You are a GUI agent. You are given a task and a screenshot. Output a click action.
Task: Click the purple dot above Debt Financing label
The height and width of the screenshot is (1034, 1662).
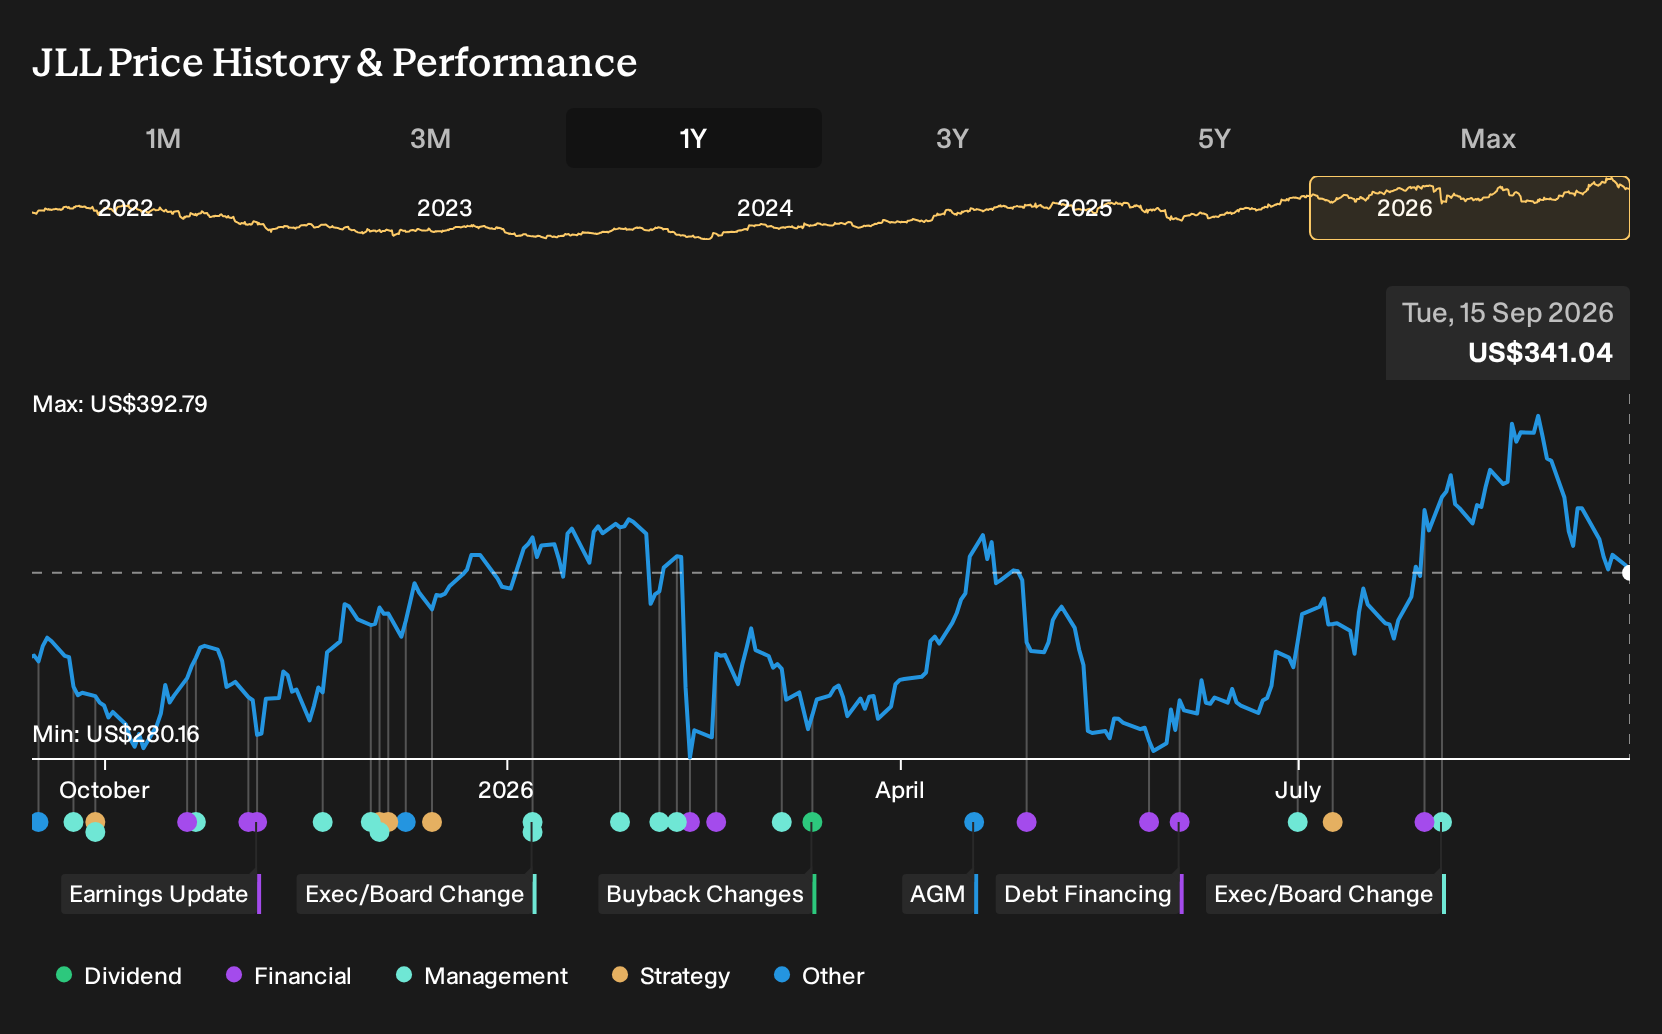(x=1179, y=822)
